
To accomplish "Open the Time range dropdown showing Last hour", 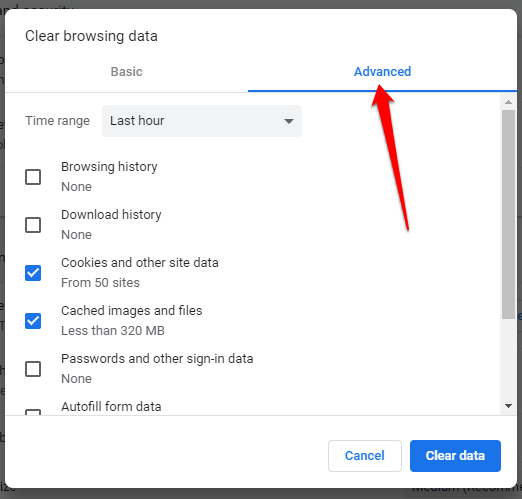I will [x=202, y=121].
